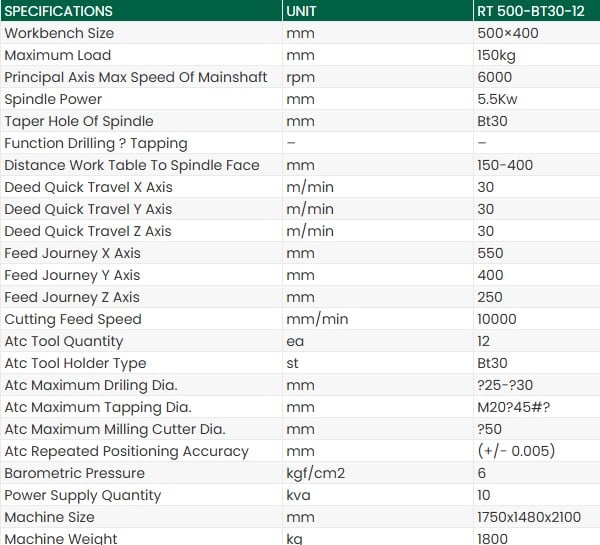Click the 10000 feed speed value
Image resolution: width=600 pixels, height=545 pixels.
497,319
